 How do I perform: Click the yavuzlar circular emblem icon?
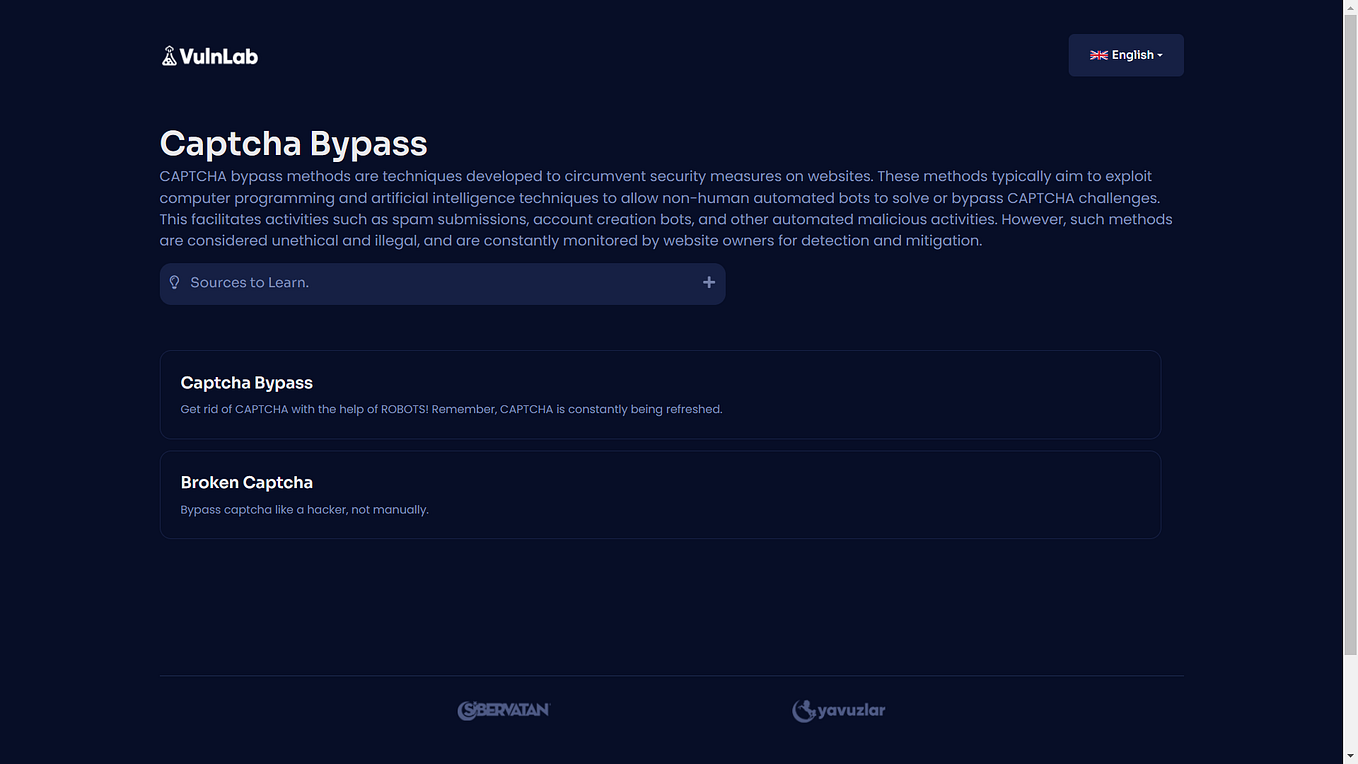click(x=804, y=710)
